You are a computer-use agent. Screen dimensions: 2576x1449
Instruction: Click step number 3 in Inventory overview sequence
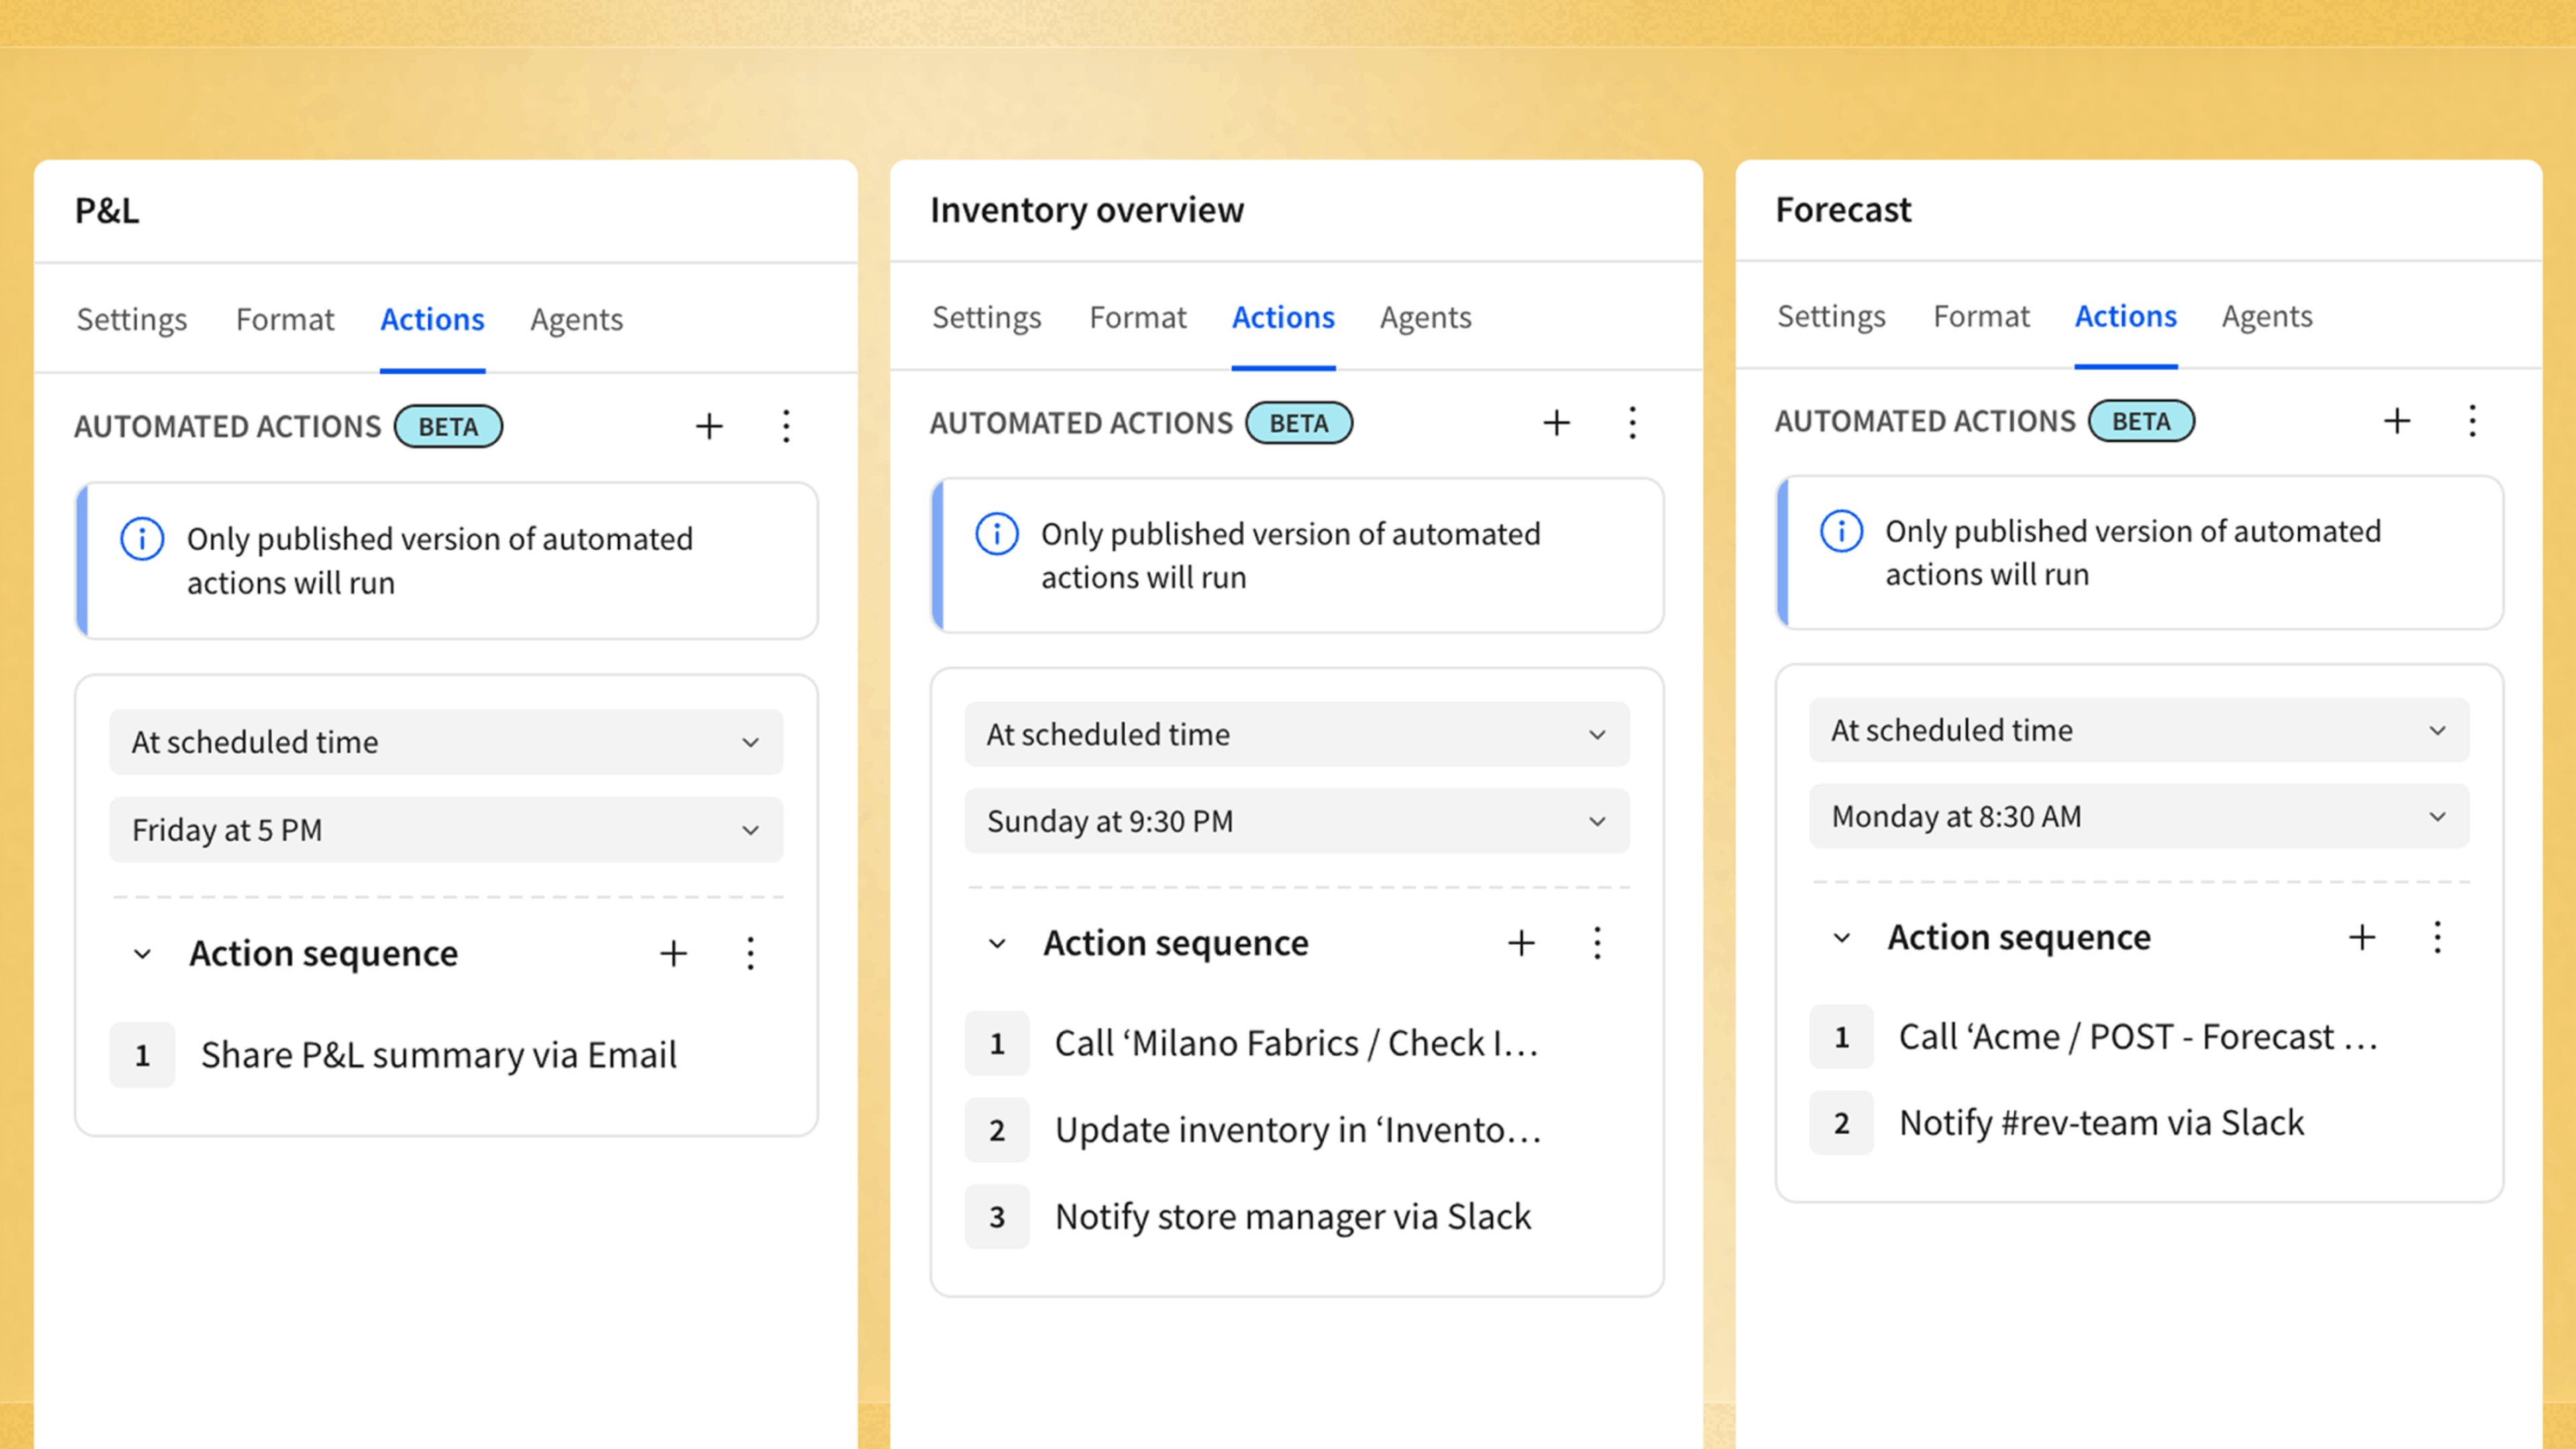[x=997, y=1217]
